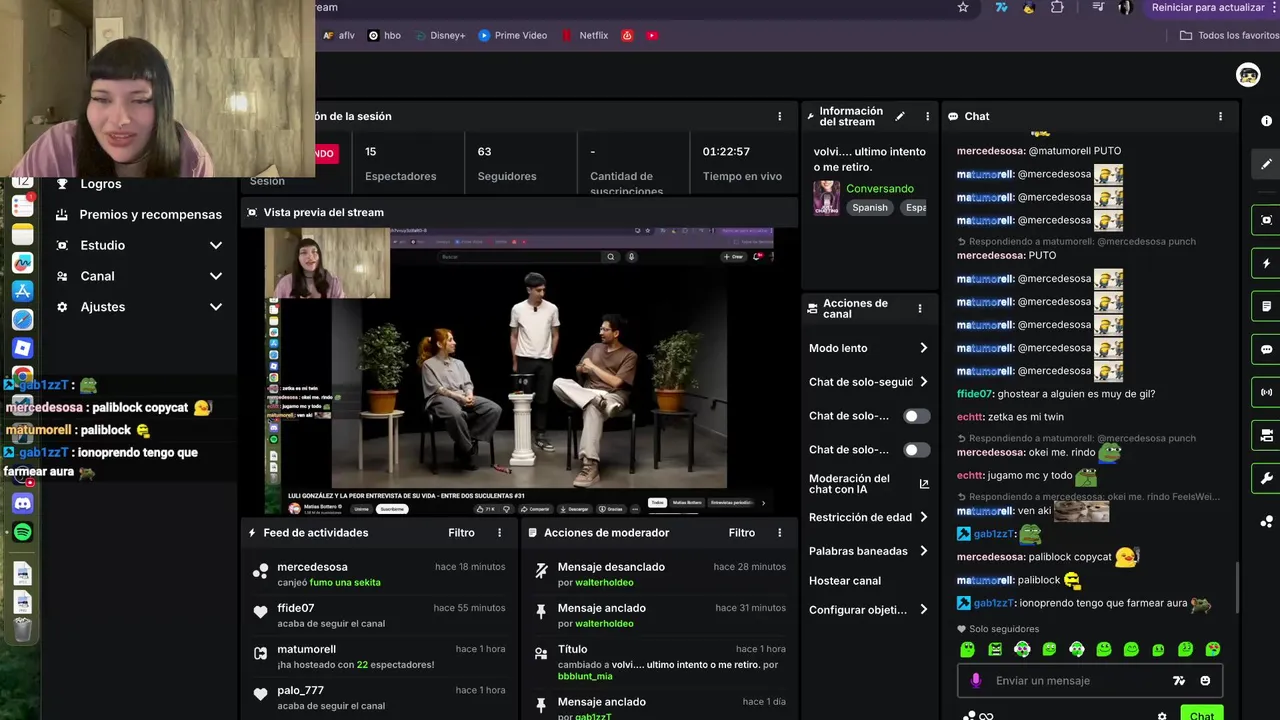The width and height of the screenshot is (1280, 720).
Task: Click the green Chat send button
Action: tap(1201, 715)
